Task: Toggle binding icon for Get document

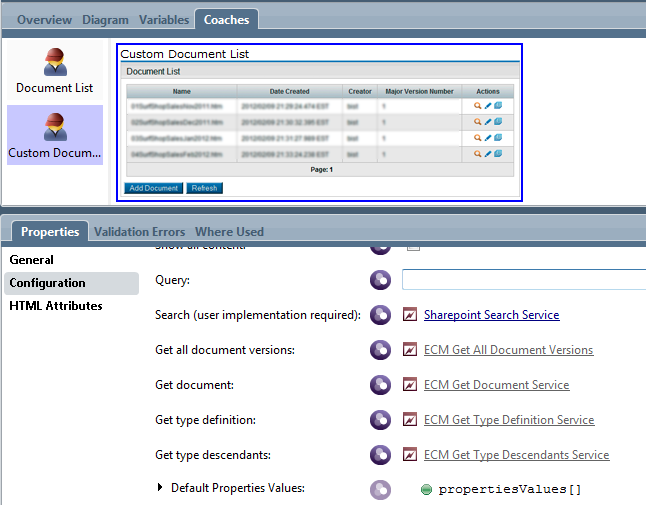Action: pyautogui.click(x=380, y=385)
